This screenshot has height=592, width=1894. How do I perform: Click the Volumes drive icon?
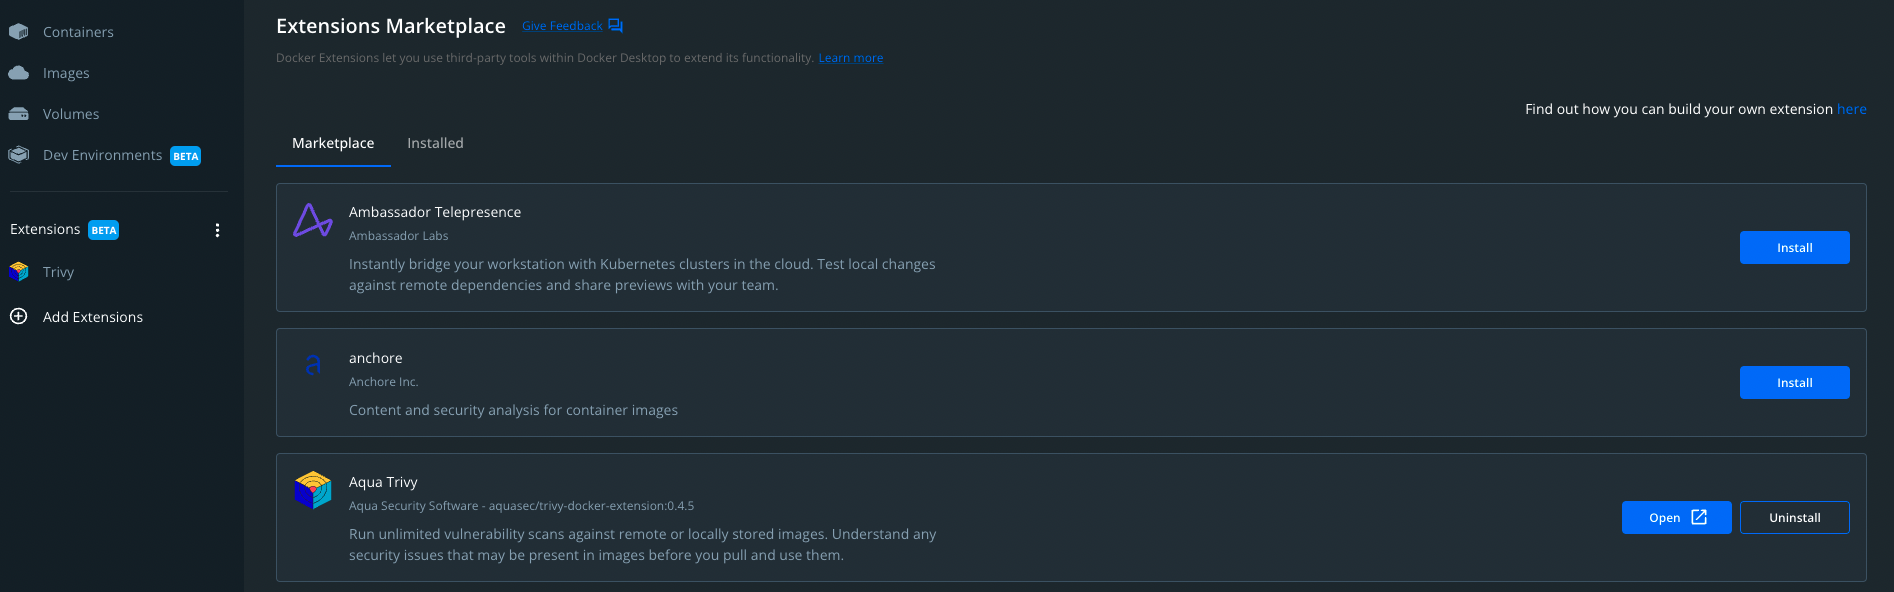[18, 114]
